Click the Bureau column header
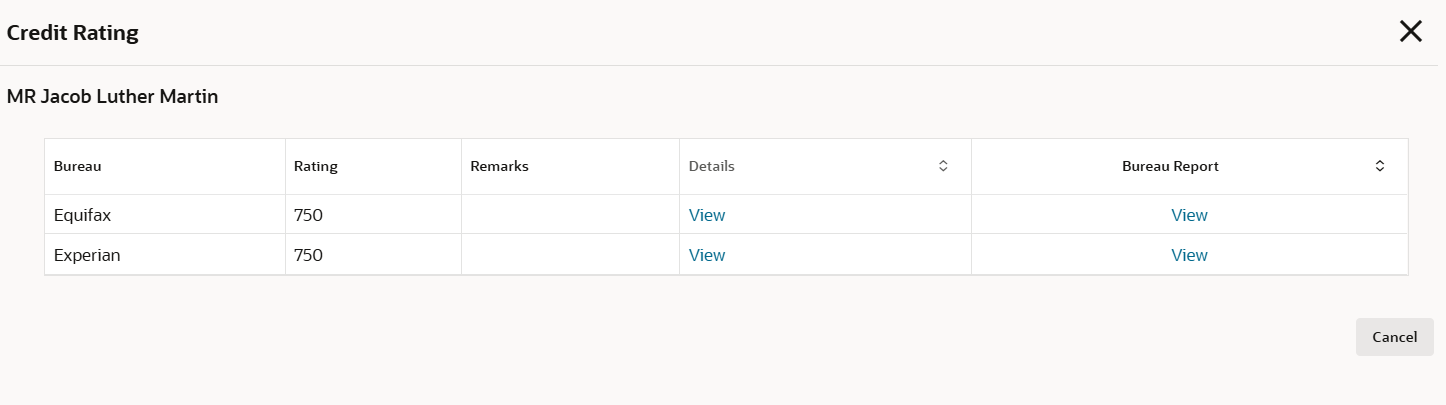The image size is (1446, 405). [x=78, y=167]
